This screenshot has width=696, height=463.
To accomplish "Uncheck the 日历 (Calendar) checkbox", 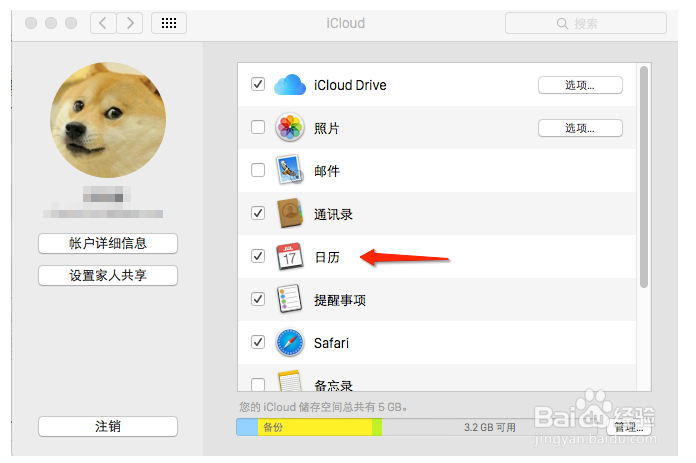I will coord(258,256).
